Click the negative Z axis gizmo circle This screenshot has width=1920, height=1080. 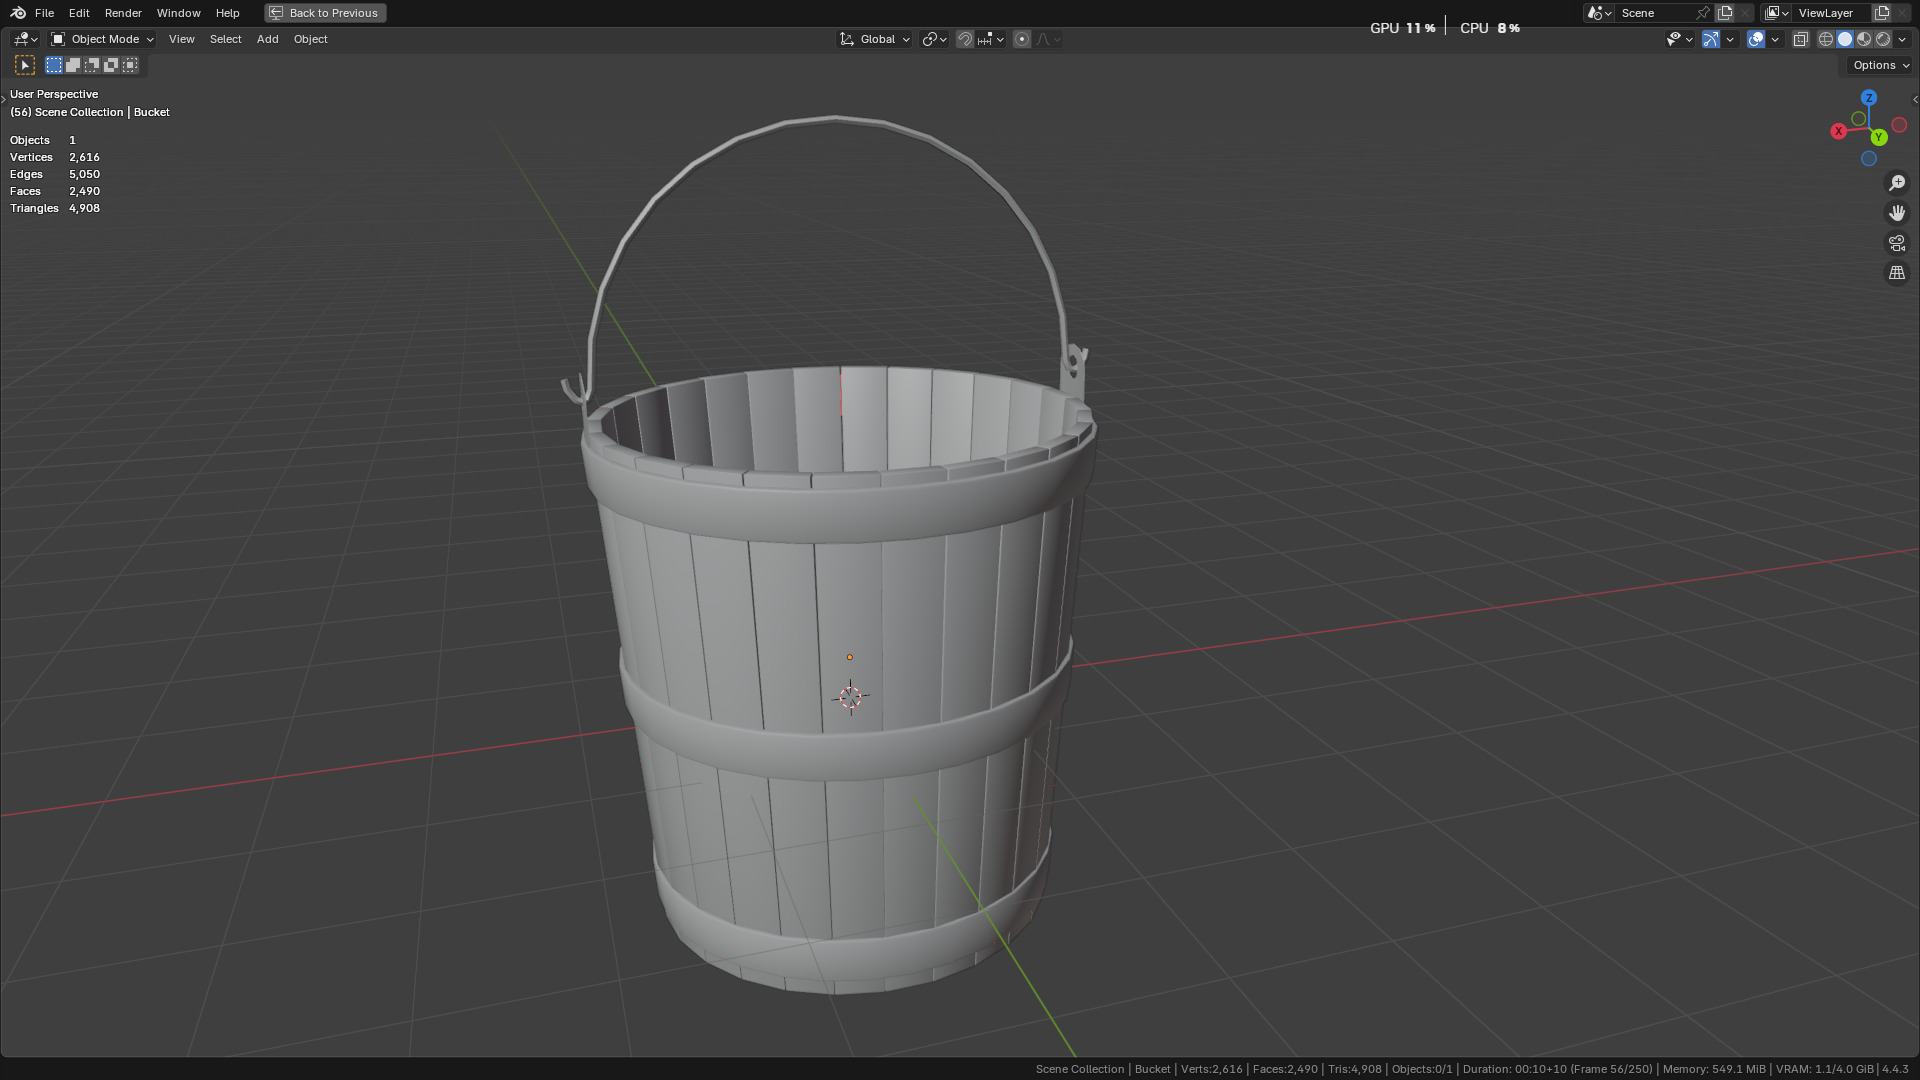[1868, 159]
